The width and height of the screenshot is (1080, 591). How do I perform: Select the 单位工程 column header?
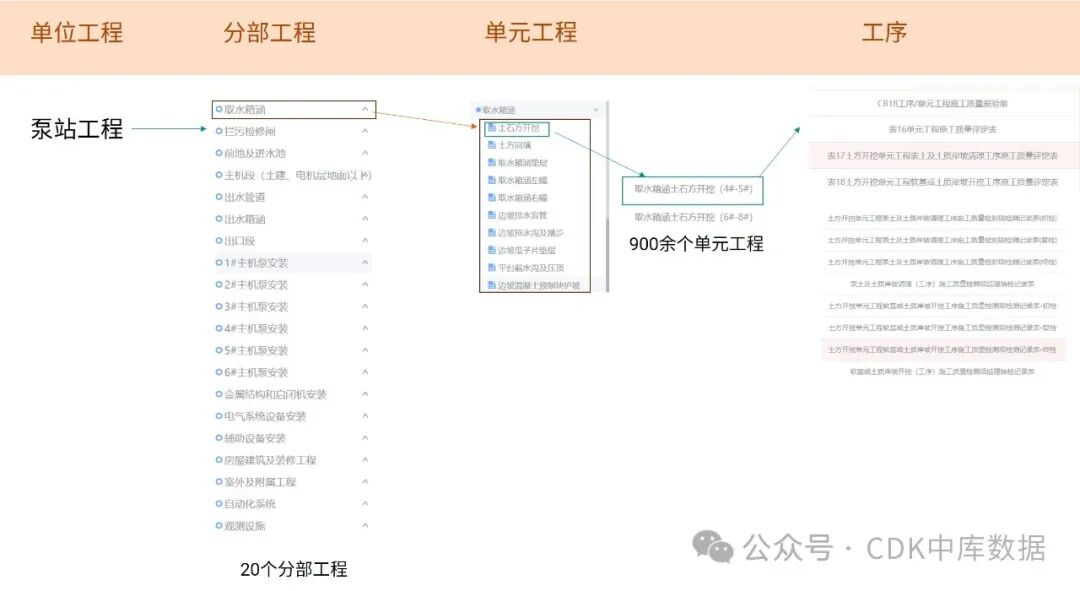pos(76,33)
